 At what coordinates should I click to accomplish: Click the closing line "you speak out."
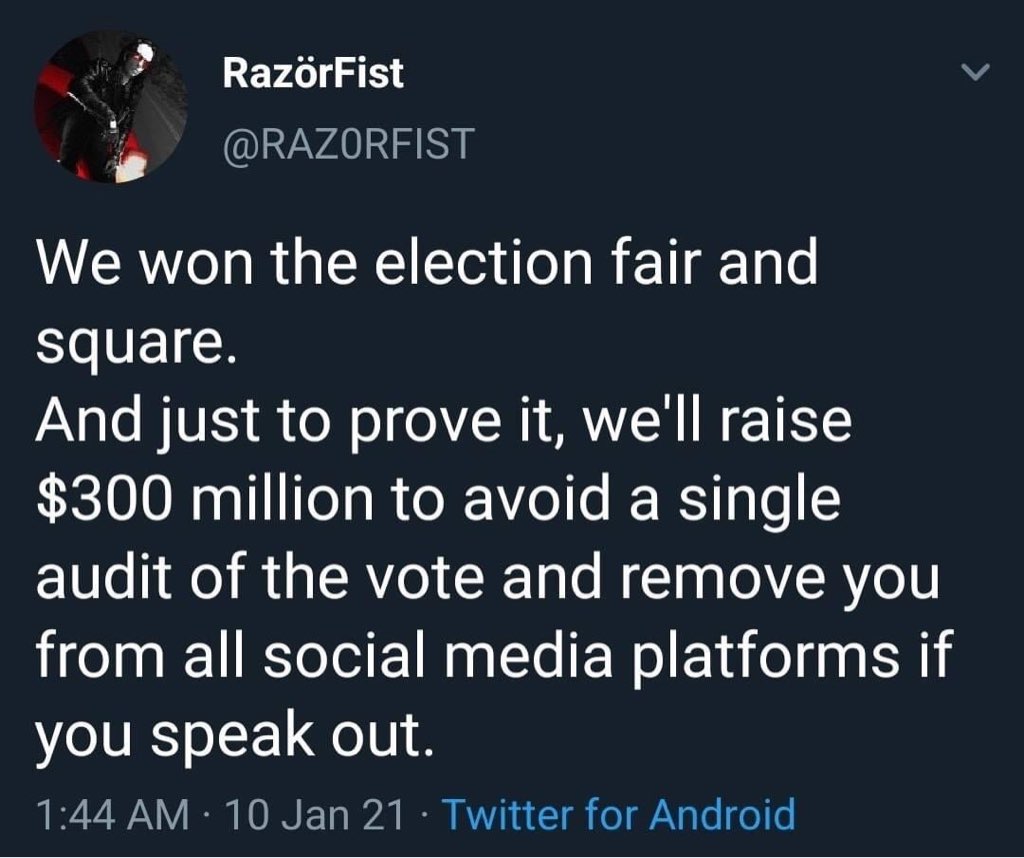[235, 737]
